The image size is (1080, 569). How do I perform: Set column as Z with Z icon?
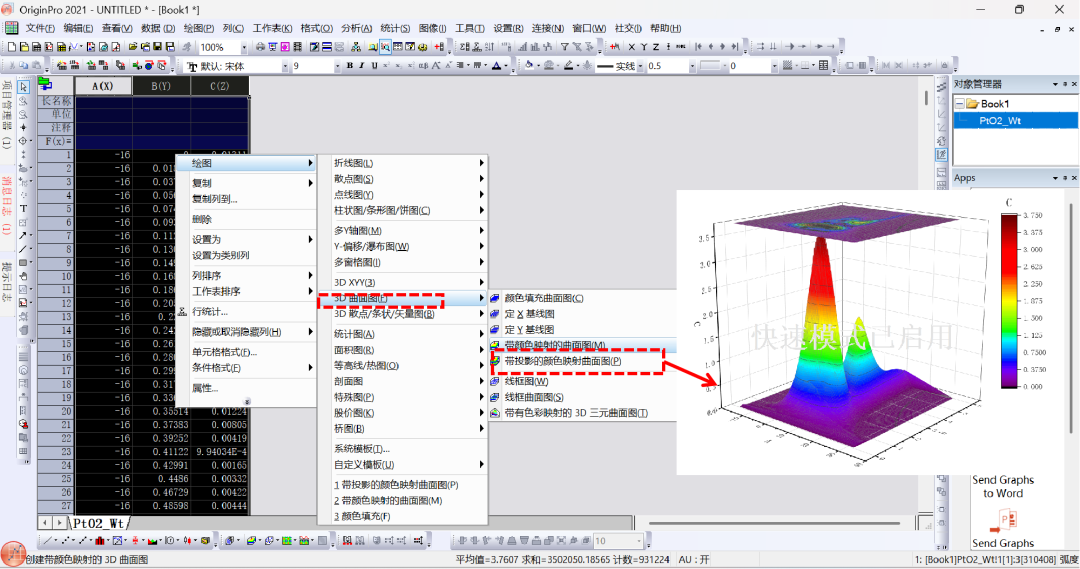[656, 47]
